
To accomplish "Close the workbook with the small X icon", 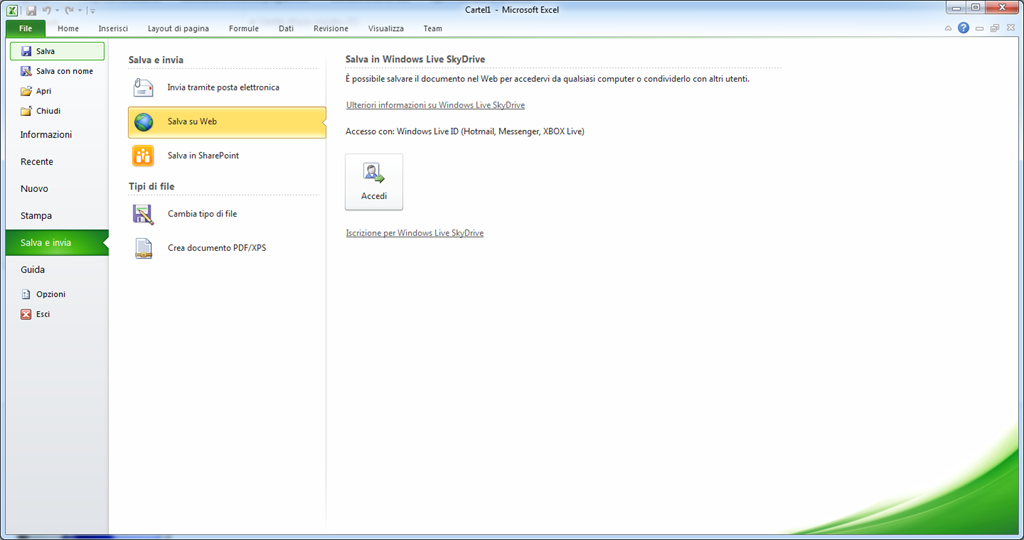I will pyautogui.click(x=1010, y=28).
